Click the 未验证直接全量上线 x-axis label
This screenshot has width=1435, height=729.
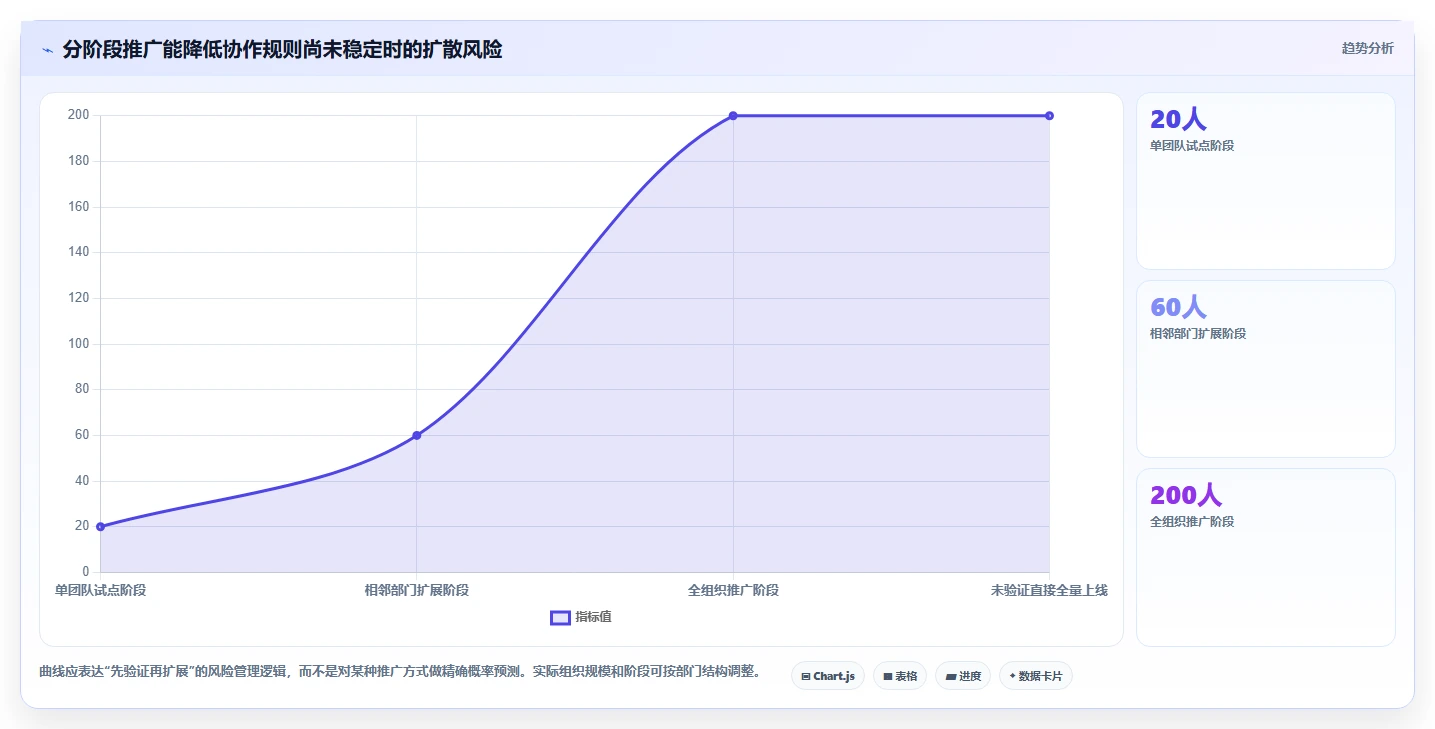[x=1049, y=590]
